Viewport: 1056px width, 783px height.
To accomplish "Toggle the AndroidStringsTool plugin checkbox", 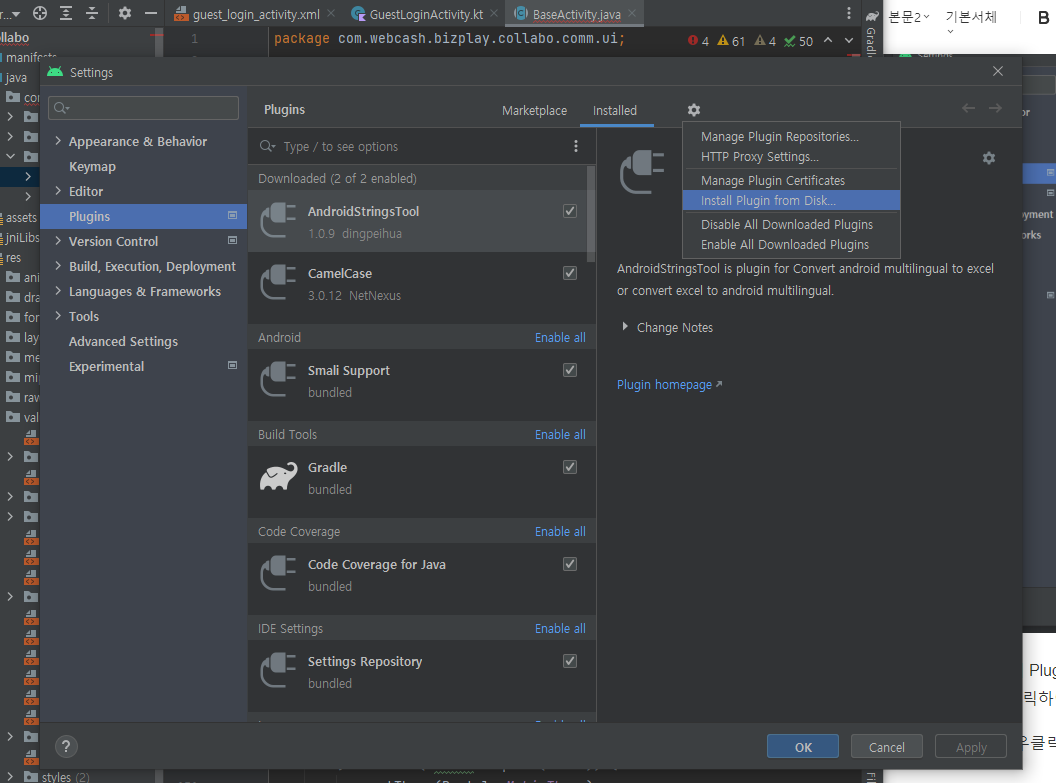I will point(570,211).
